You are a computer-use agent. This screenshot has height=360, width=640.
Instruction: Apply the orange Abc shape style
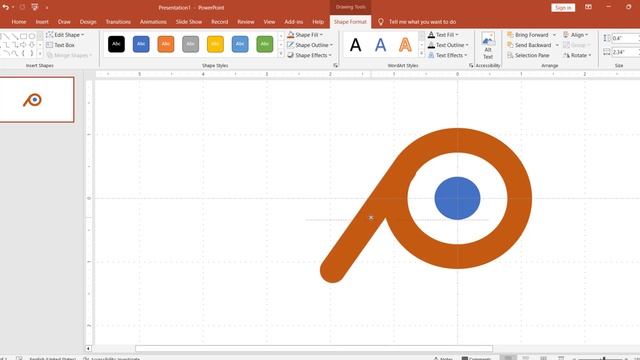coord(166,44)
